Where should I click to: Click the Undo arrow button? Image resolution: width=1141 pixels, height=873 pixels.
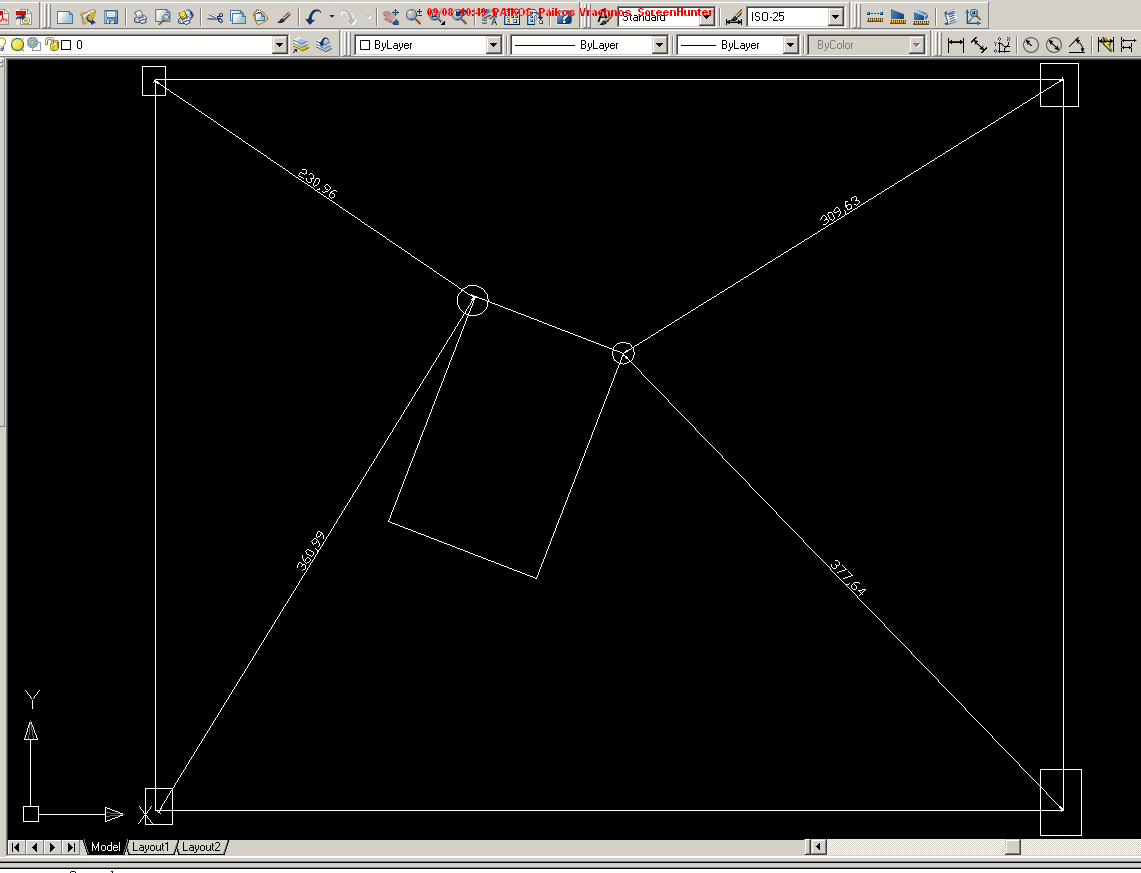click(x=313, y=17)
